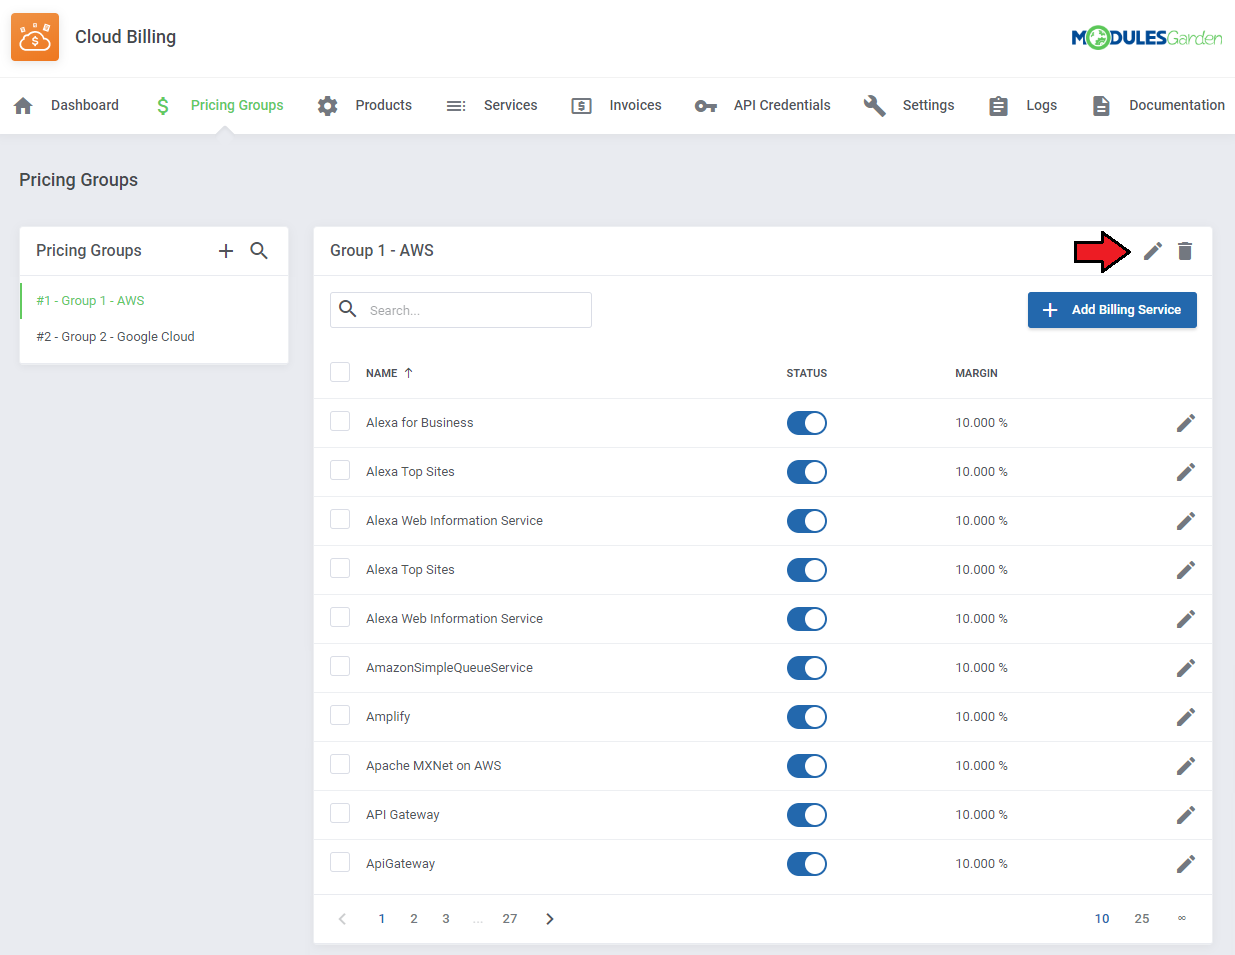1235x955 pixels.
Task: Check the Apache MXNet on AWS checkbox
Action: [x=340, y=764]
